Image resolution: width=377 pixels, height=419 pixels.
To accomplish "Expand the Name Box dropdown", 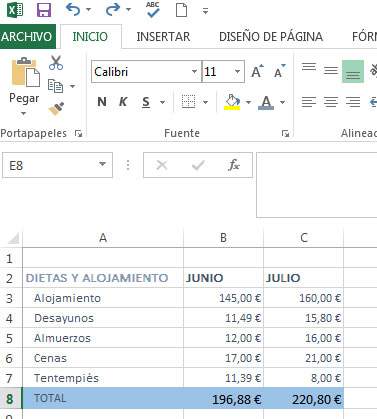I will 103,164.
